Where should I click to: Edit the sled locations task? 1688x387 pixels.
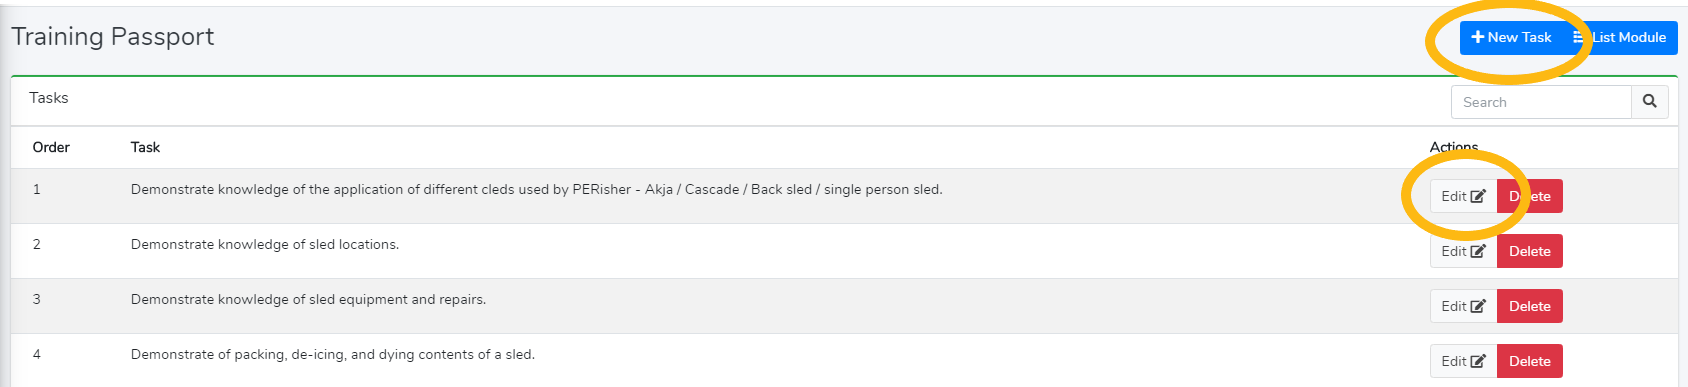coord(1463,251)
